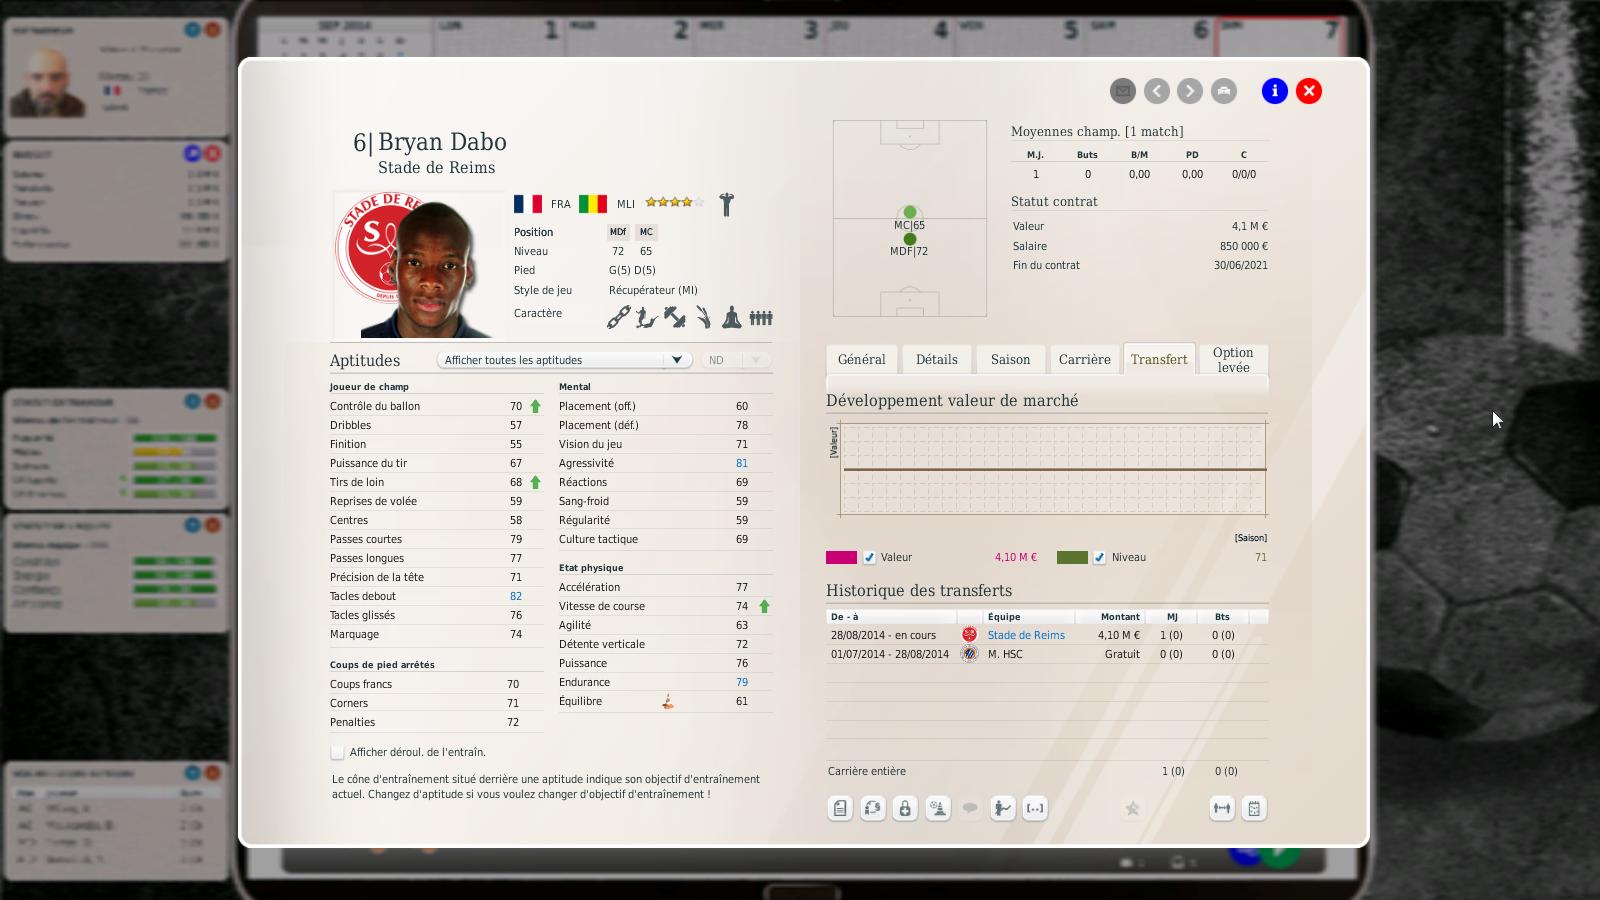Viewport: 1600px width, 900px height.
Task: Click the sliding tackle character trait icon
Action: pos(646,317)
